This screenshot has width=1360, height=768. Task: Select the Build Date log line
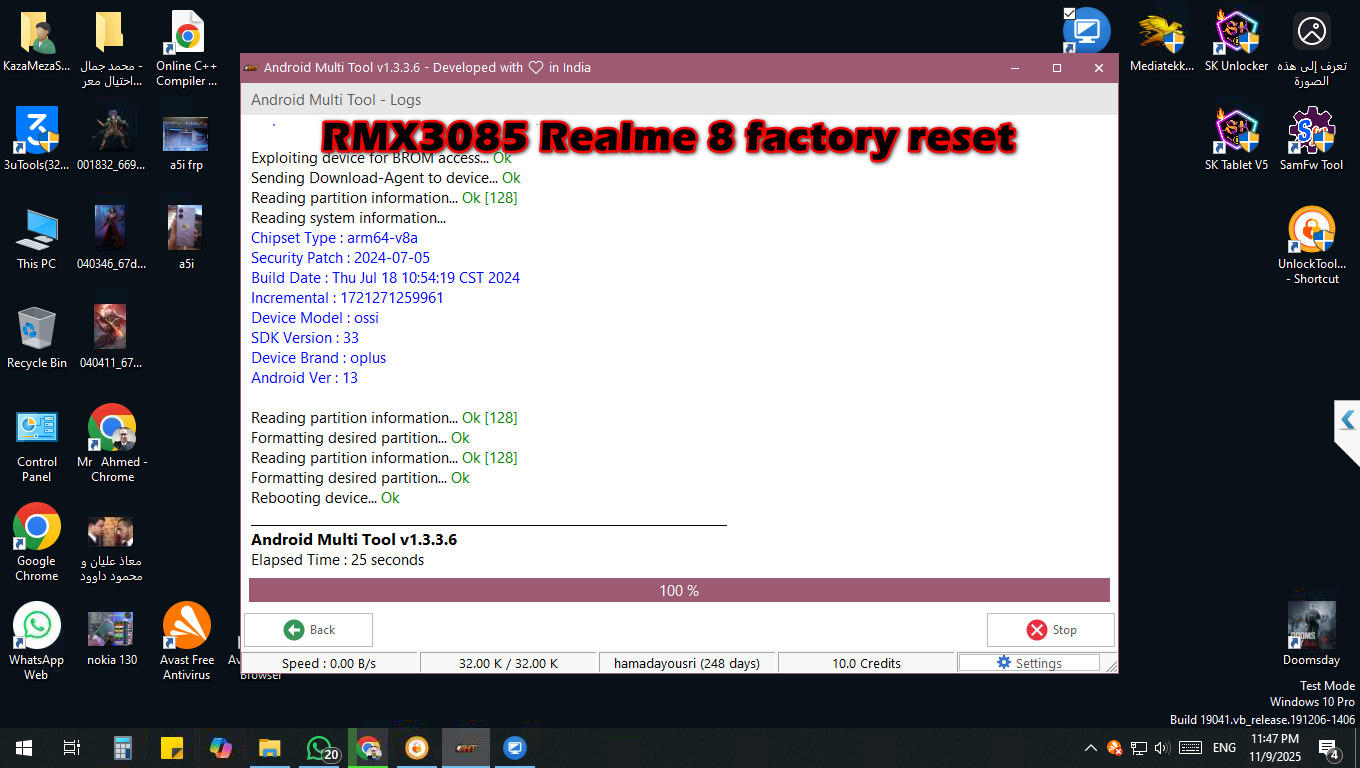(385, 278)
